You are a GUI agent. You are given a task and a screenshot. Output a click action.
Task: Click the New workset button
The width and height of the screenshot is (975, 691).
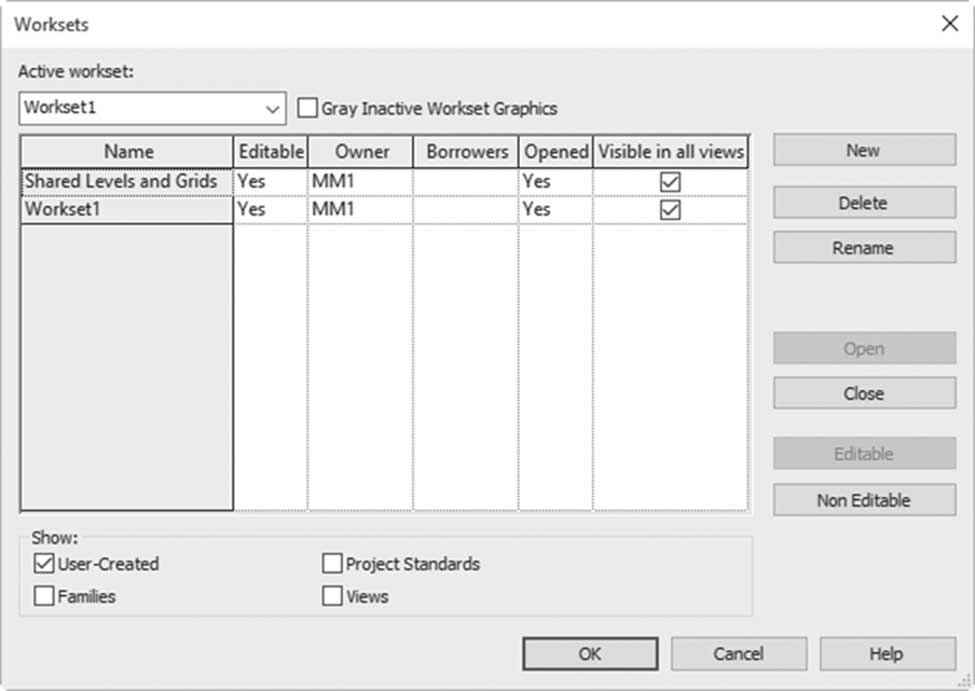(x=864, y=150)
